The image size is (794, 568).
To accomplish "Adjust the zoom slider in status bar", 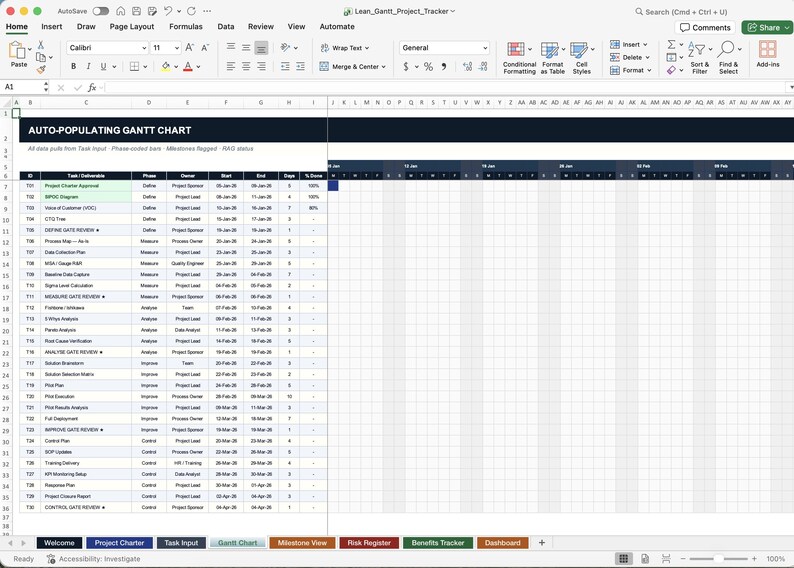I will coord(718,558).
